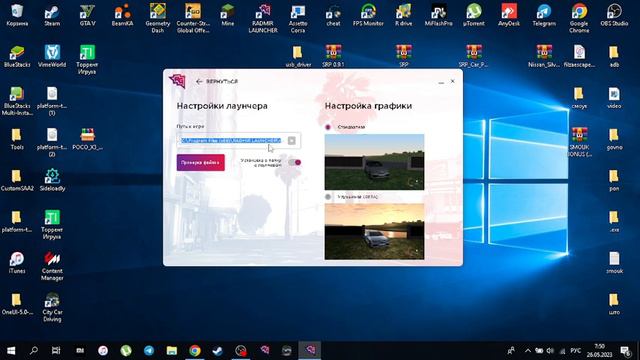Image resolution: width=640 pixels, height=360 pixels.
Task: Select the Counter-Strike Global Offensive shortcut
Action: click(x=193, y=18)
